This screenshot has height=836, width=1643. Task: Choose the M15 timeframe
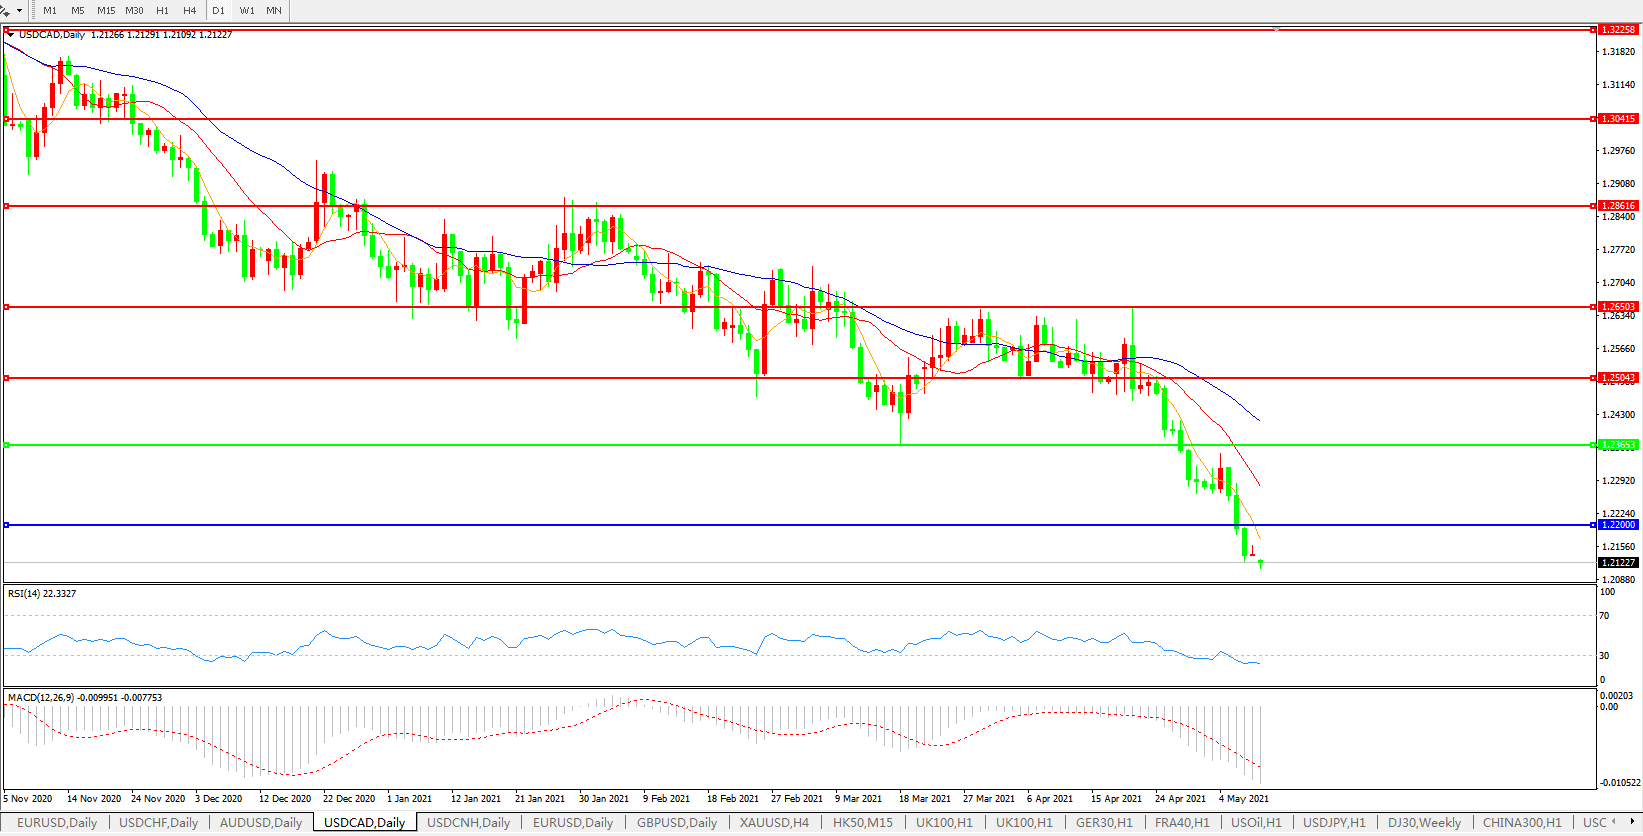pos(106,11)
